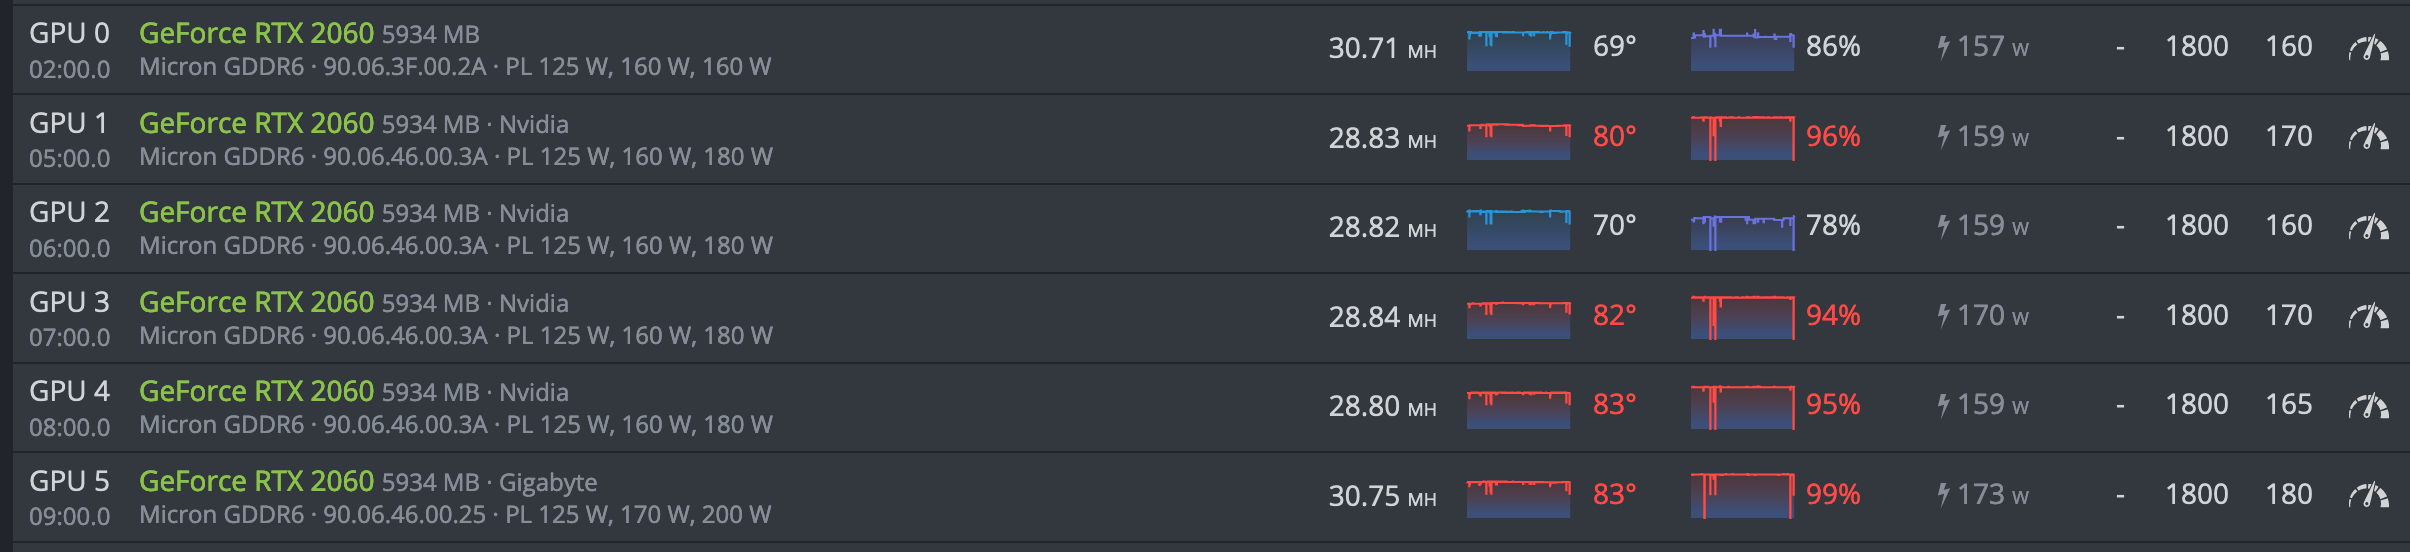Click the red temperature chart beside 80°
The height and width of the screenshot is (552, 2410).
pos(1518,140)
